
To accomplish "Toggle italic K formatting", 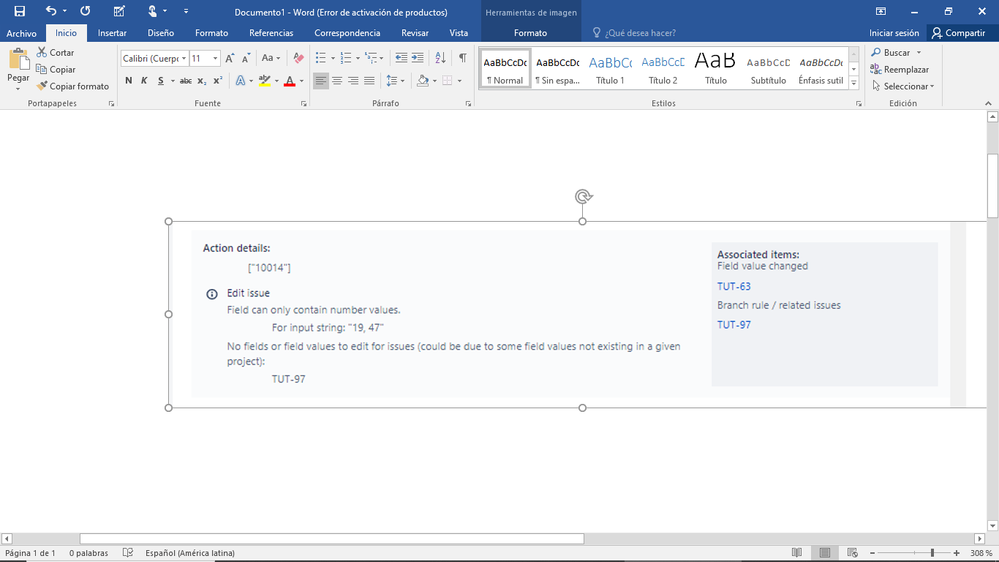I will 144,80.
